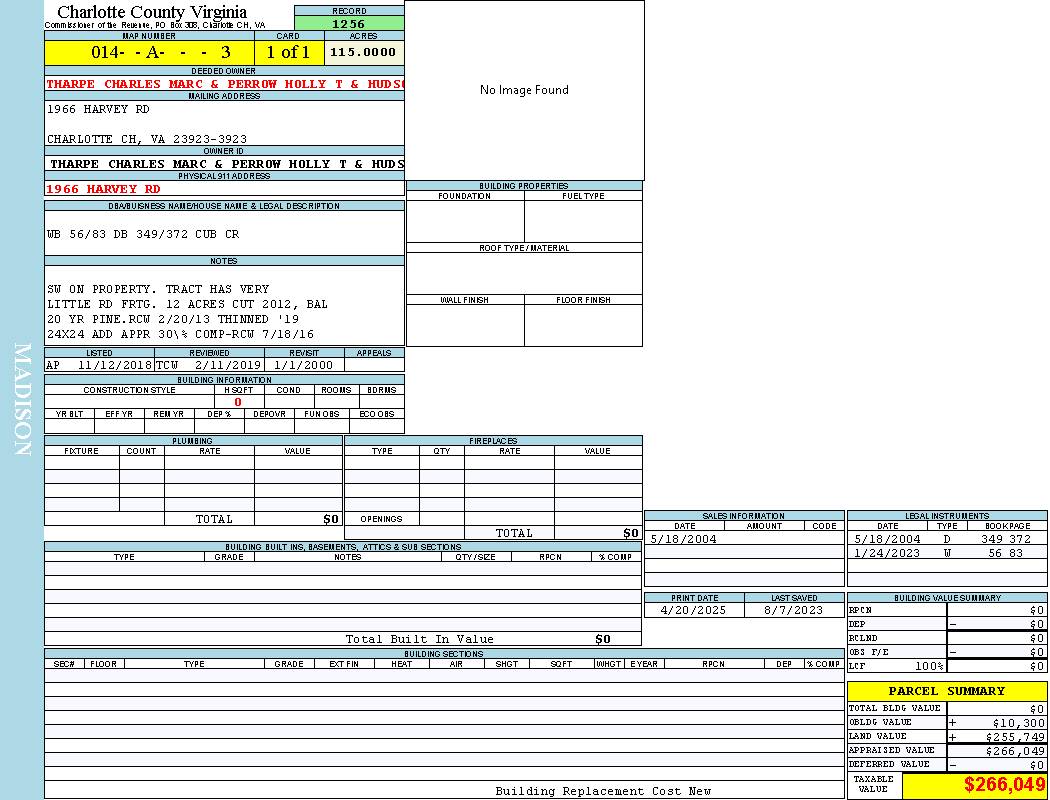Select the listed date 11/12/2018

coord(114,365)
